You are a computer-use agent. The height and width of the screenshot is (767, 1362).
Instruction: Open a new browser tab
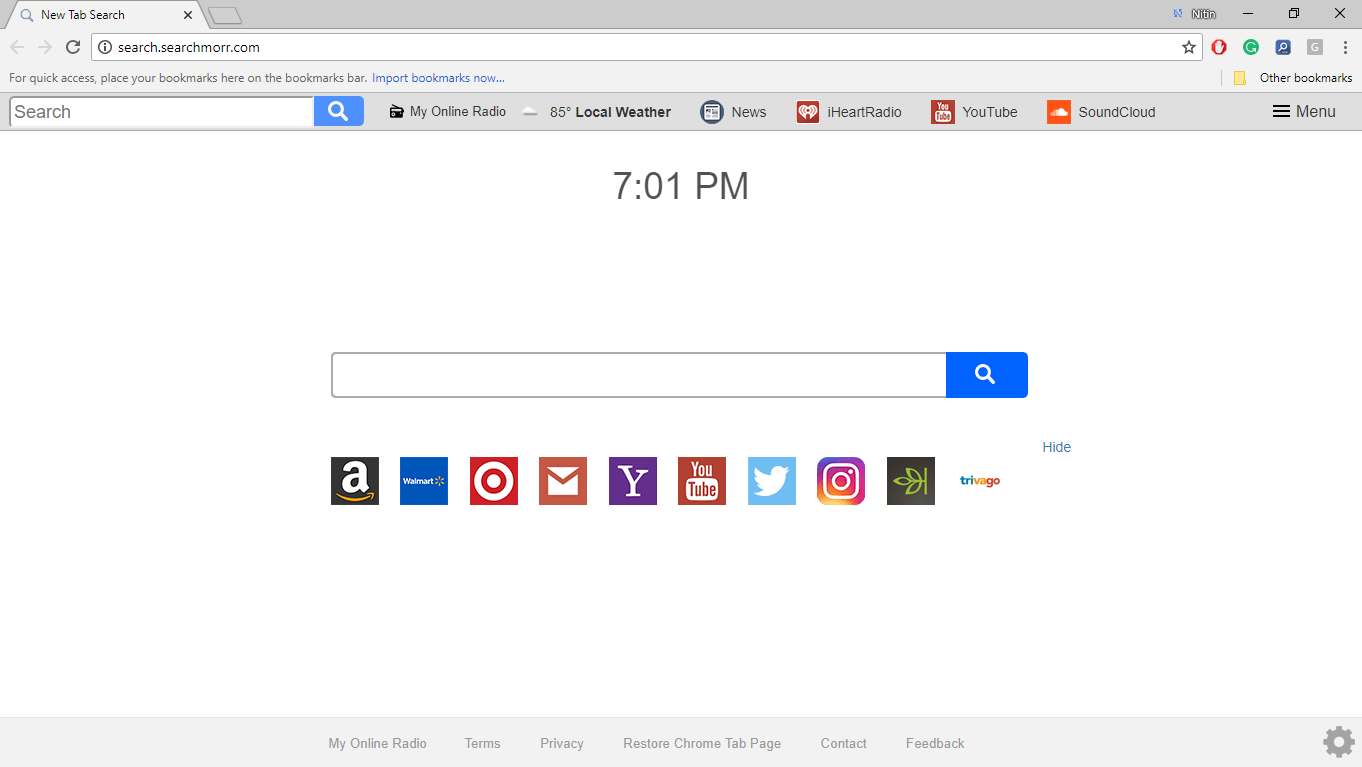[225, 15]
